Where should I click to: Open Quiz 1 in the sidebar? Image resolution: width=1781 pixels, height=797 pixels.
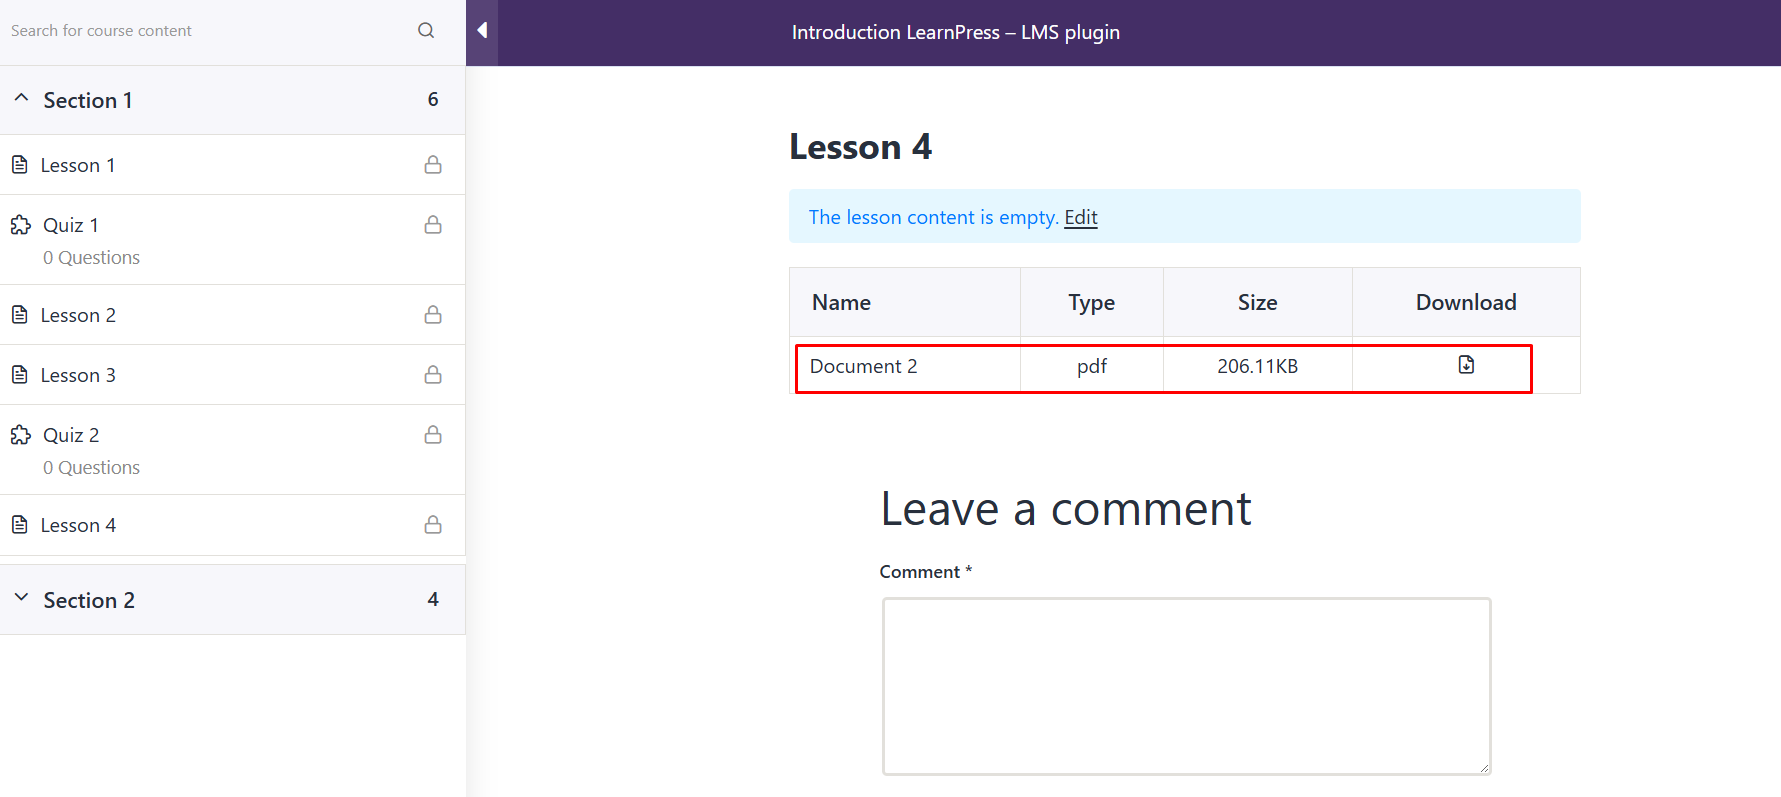pyautogui.click(x=71, y=225)
